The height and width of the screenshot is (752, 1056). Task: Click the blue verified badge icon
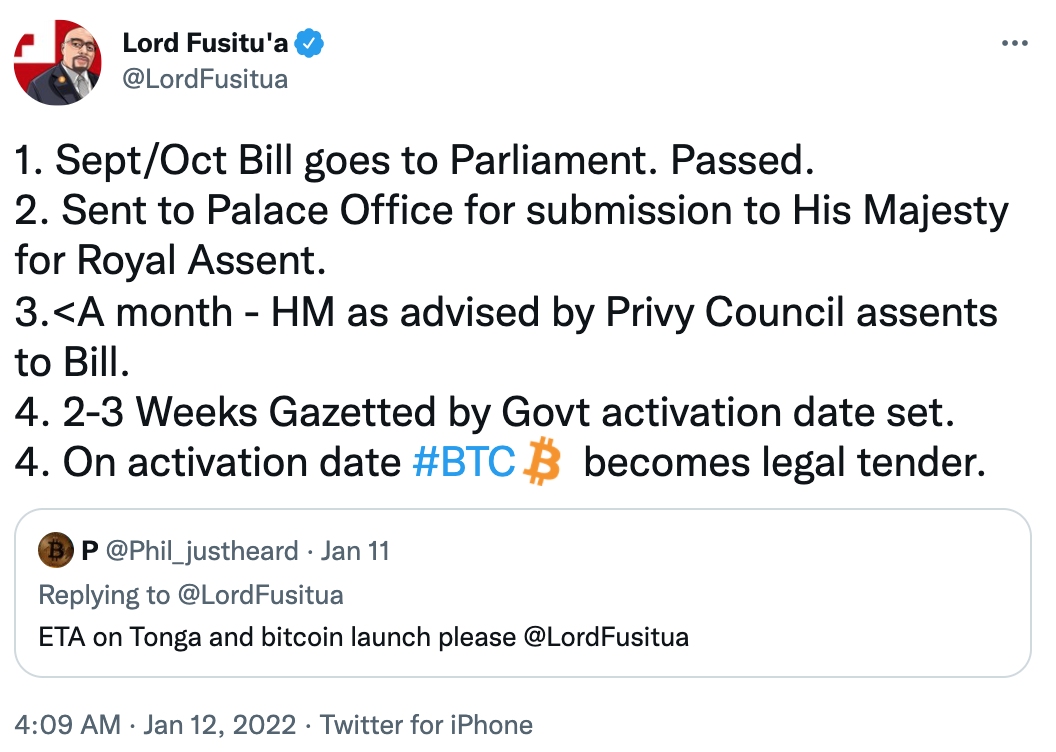[312, 44]
